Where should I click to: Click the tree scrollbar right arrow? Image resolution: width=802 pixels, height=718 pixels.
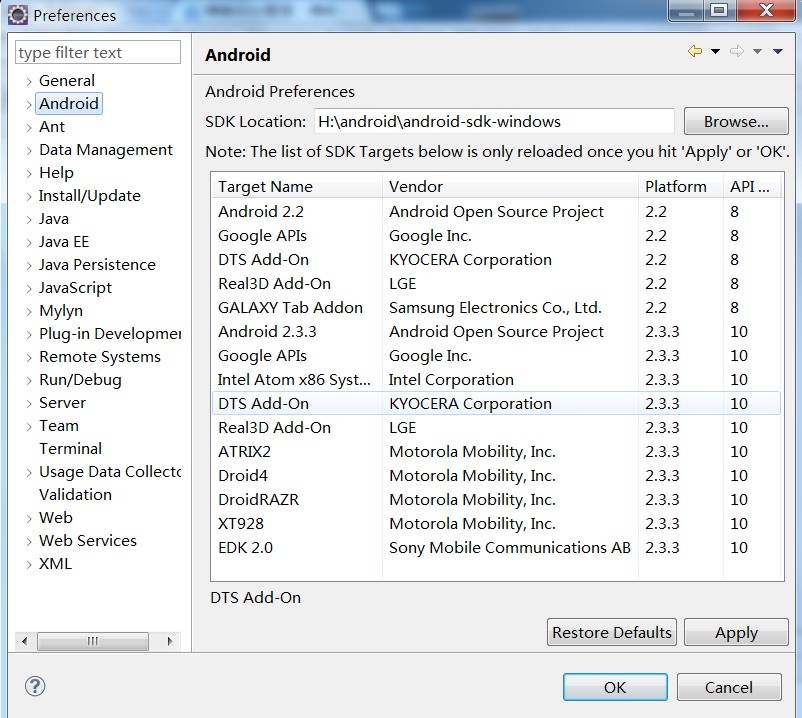coord(170,641)
